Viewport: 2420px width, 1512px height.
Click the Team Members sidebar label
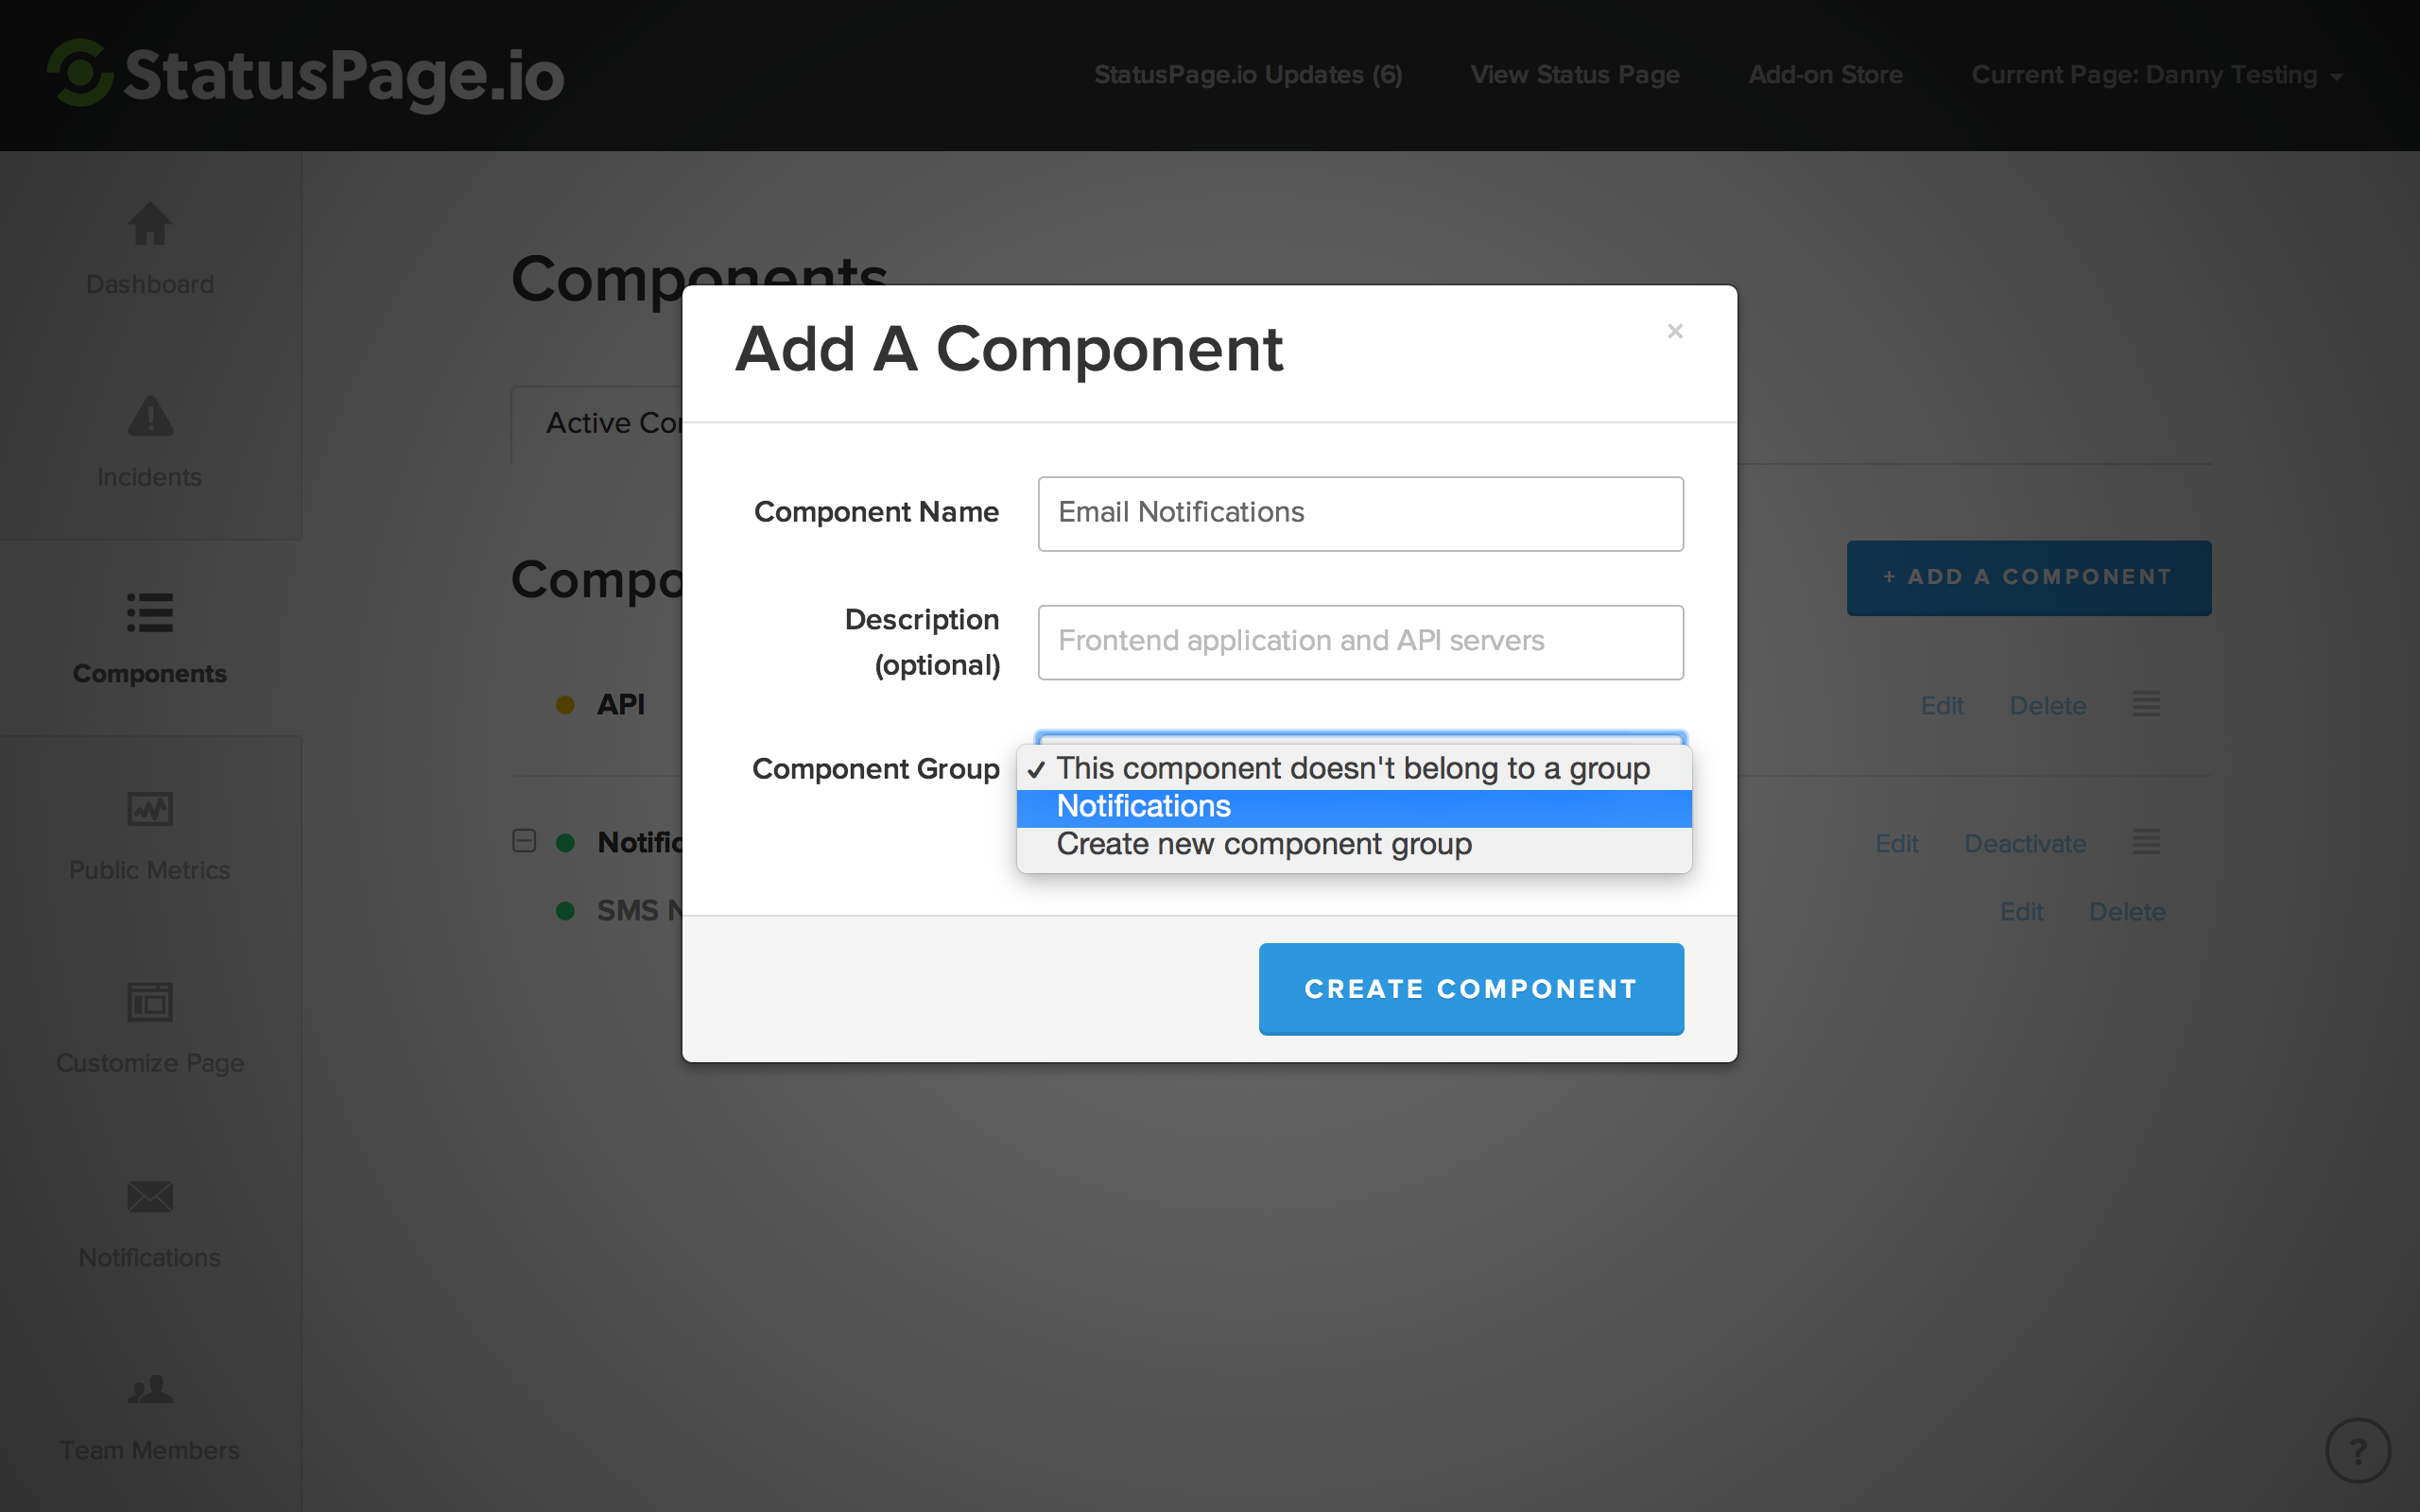point(150,1450)
